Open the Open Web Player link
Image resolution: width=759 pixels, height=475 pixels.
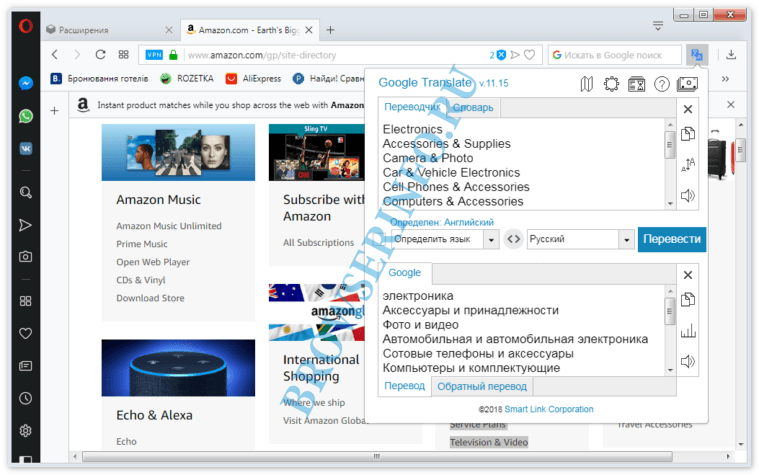click(x=152, y=262)
